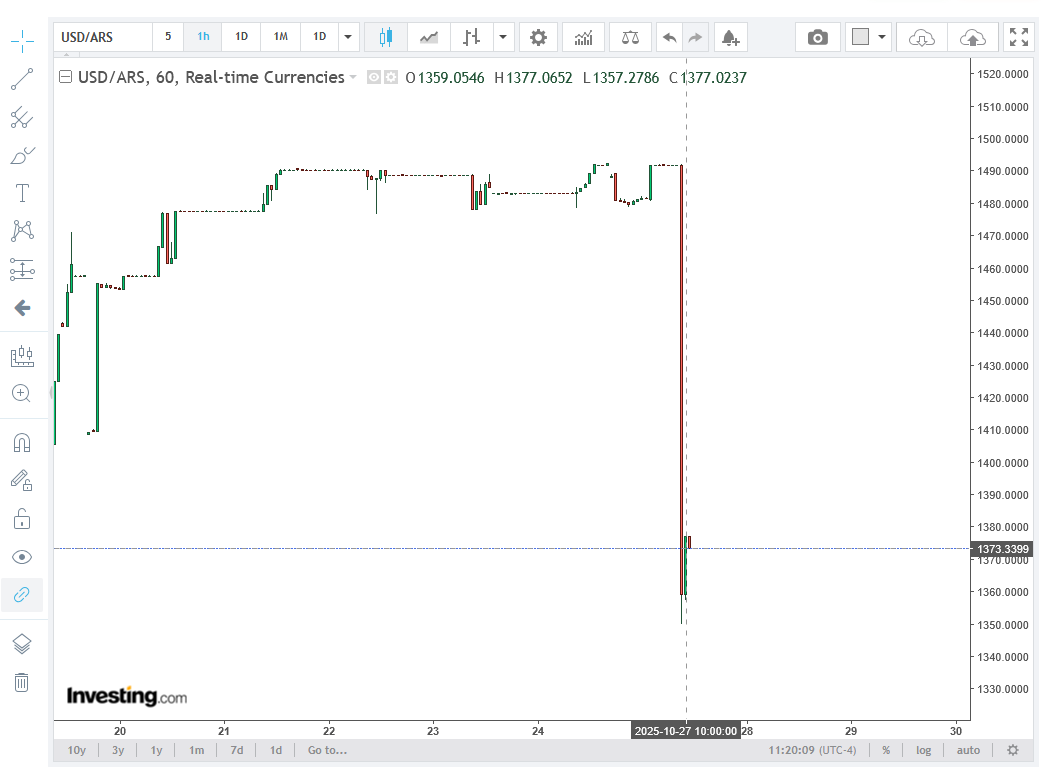Undo the last chart action
Image resolution: width=1048 pixels, height=771 pixels.
pos(670,37)
